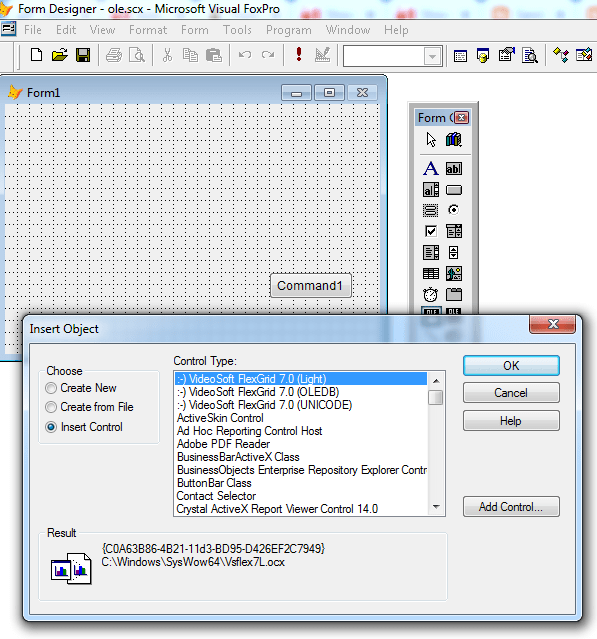Select the Text Box tool
The width and height of the screenshot is (597, 639).
coord(454,169)
